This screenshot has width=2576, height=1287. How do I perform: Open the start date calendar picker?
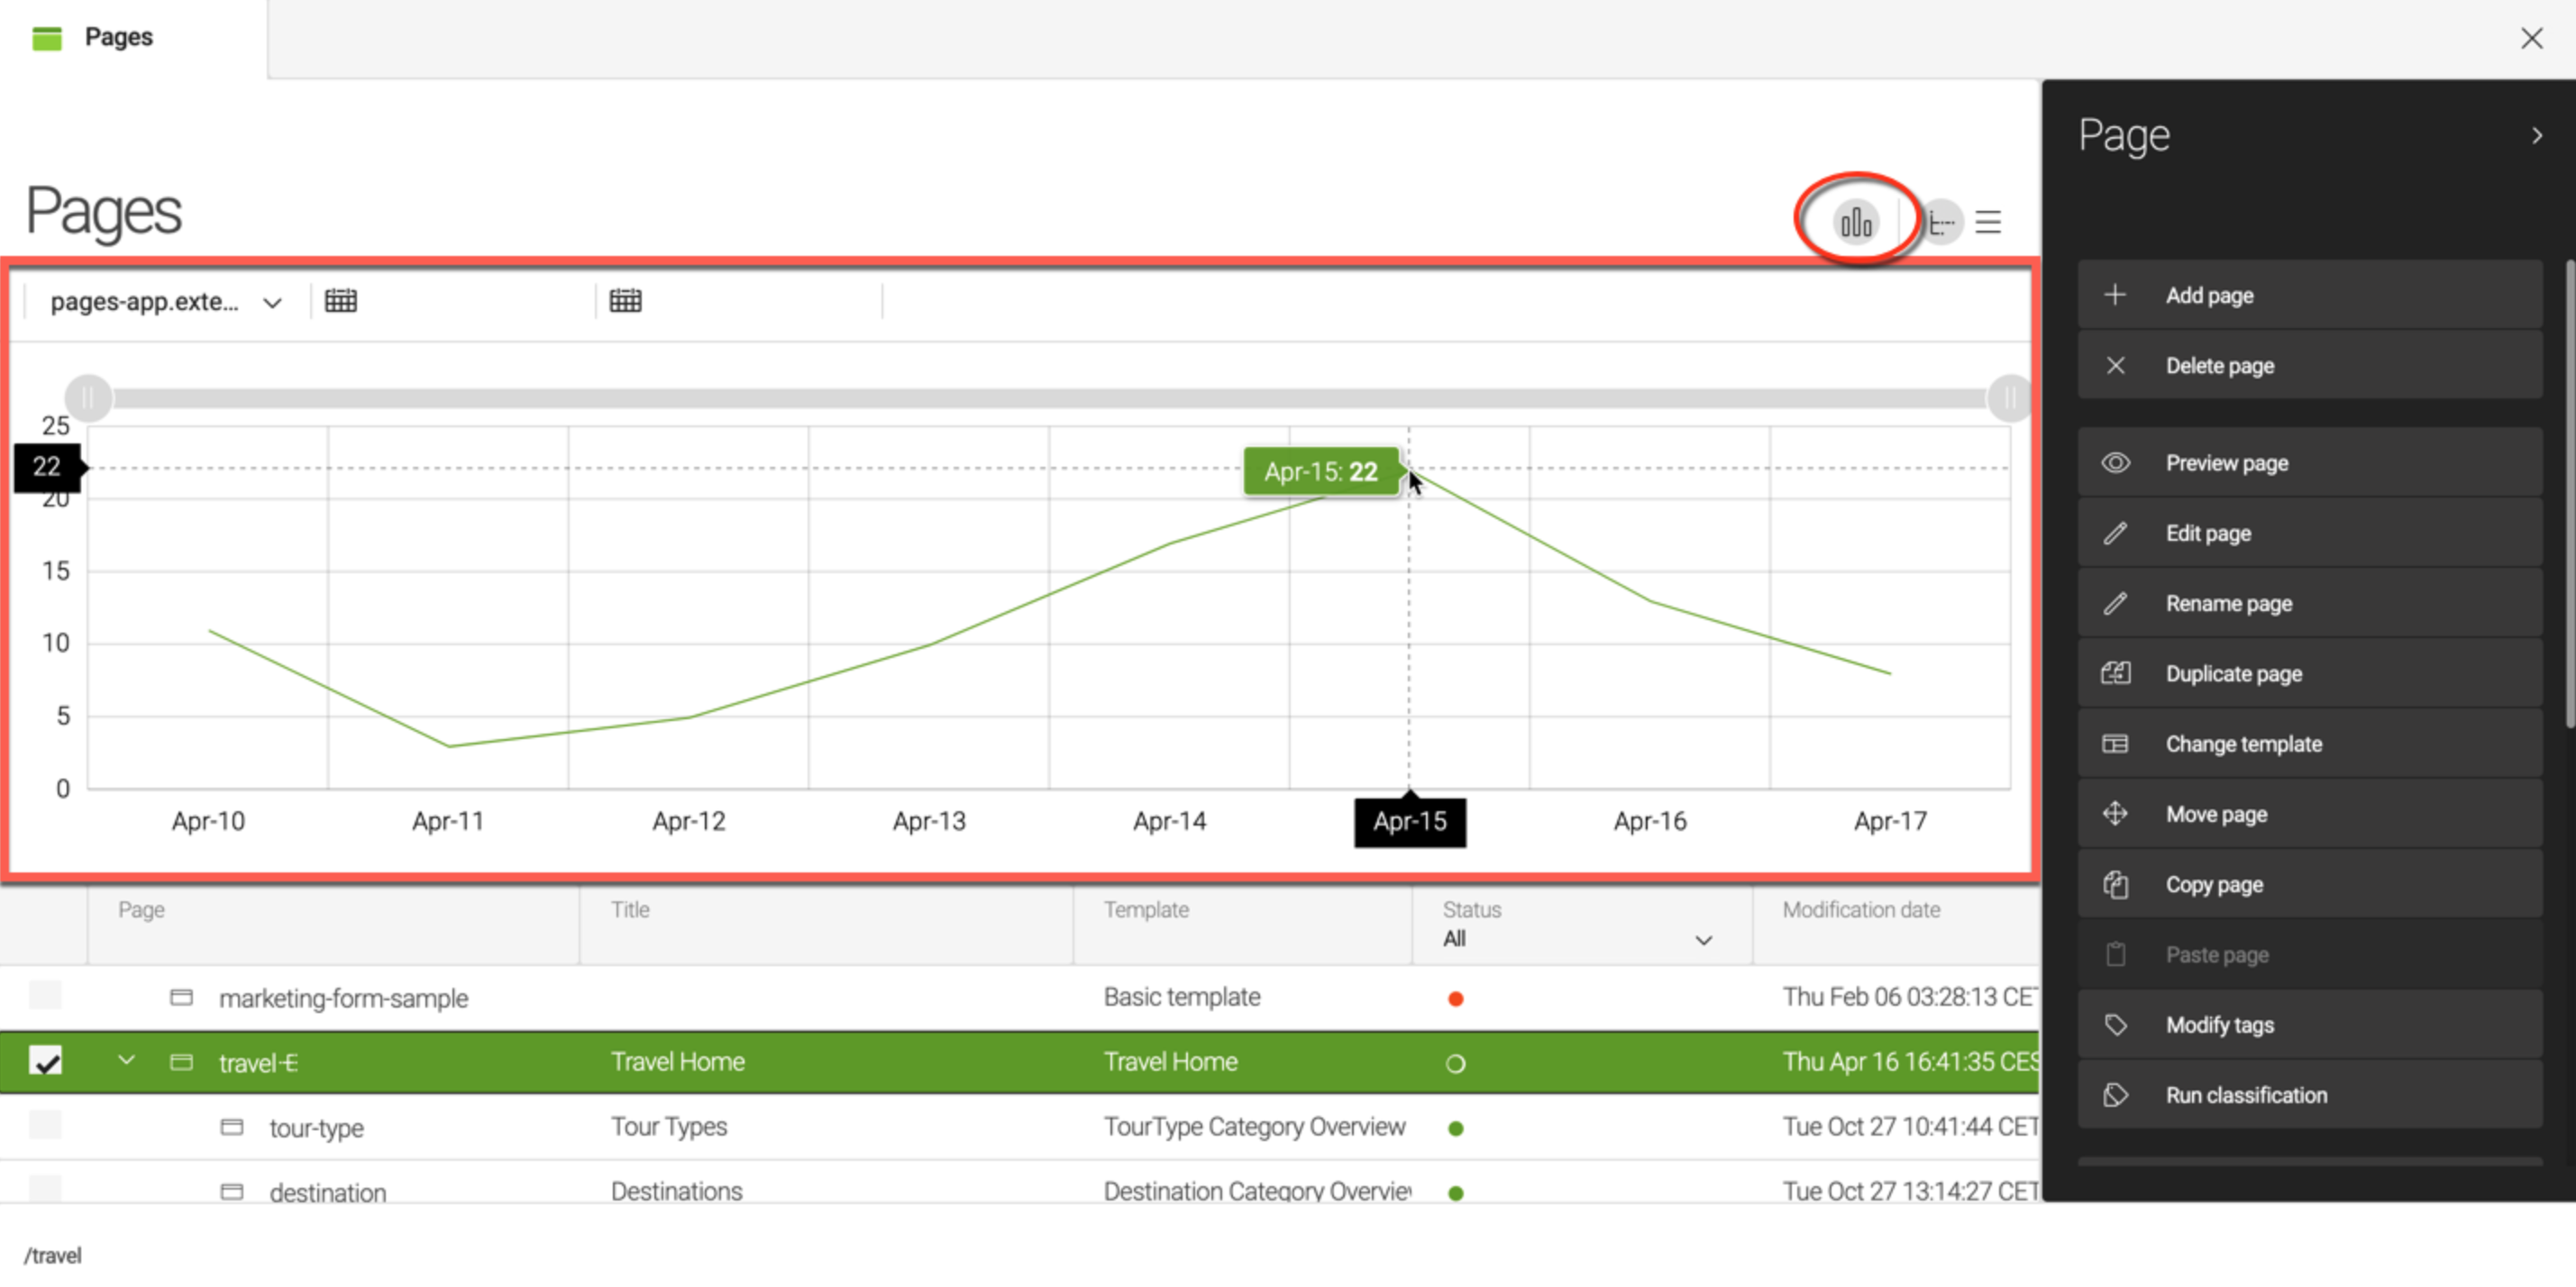pyautogui.click(x=340, y=300)
